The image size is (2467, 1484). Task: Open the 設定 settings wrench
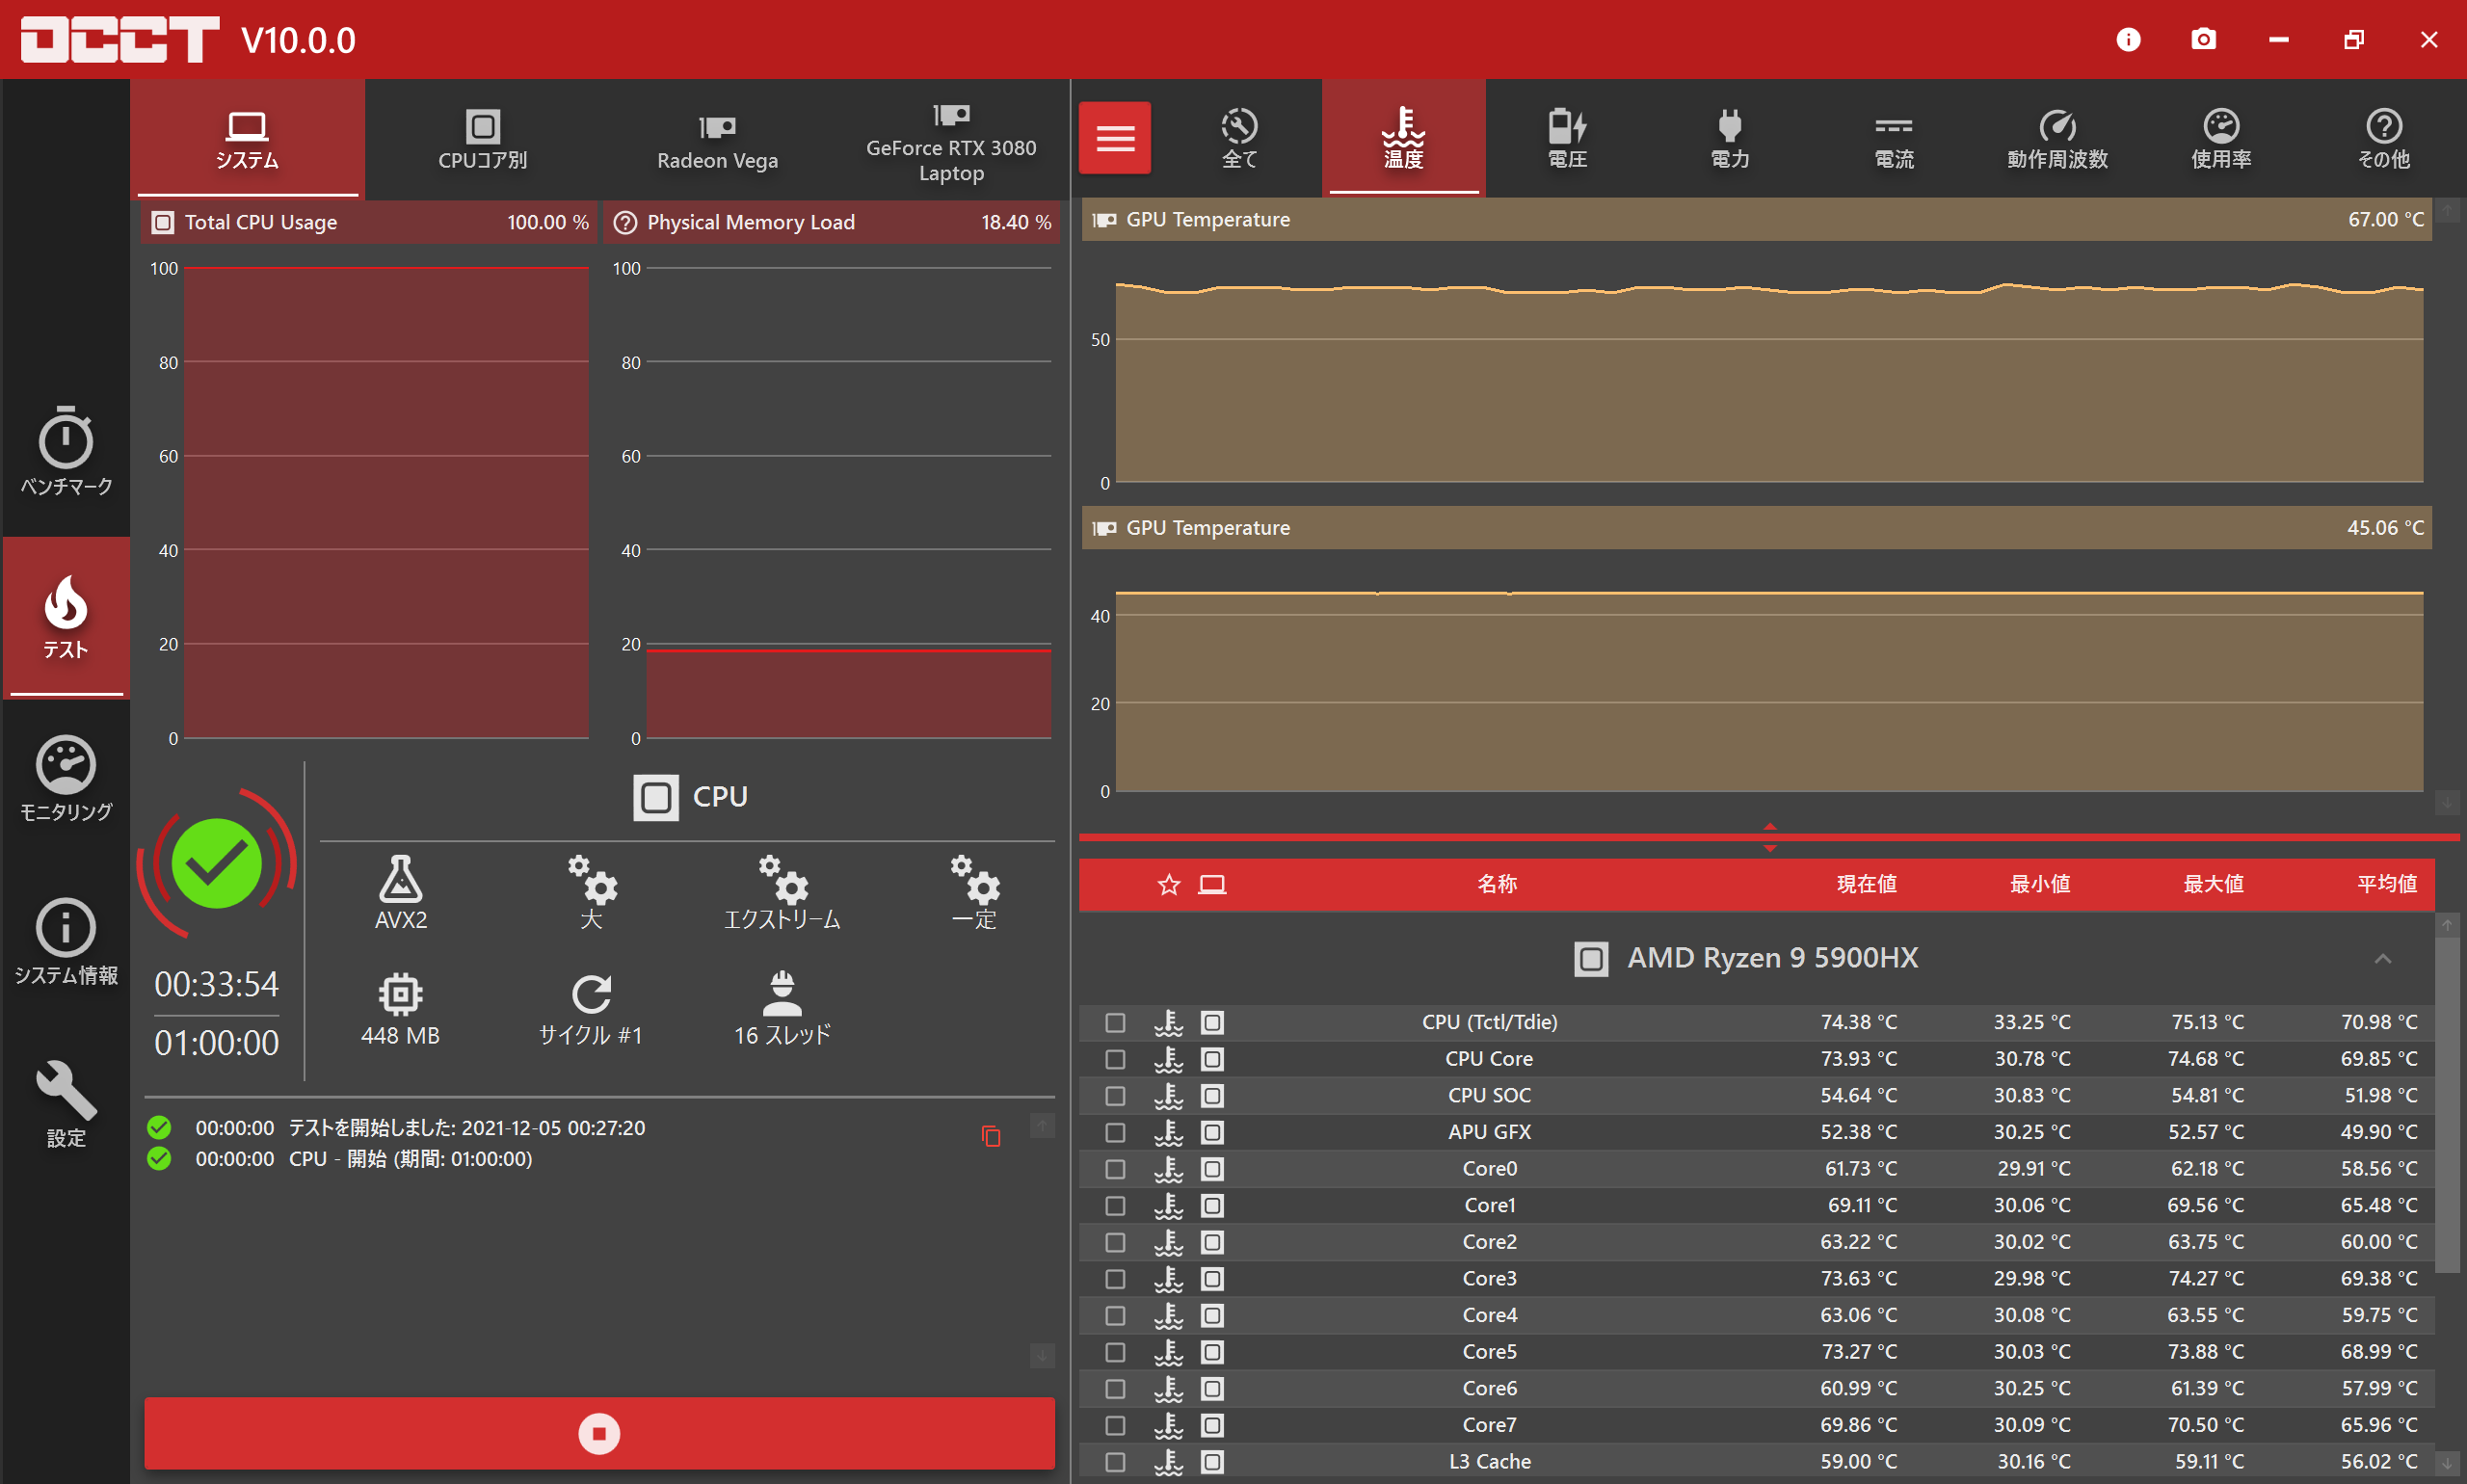click(66, 1104)
